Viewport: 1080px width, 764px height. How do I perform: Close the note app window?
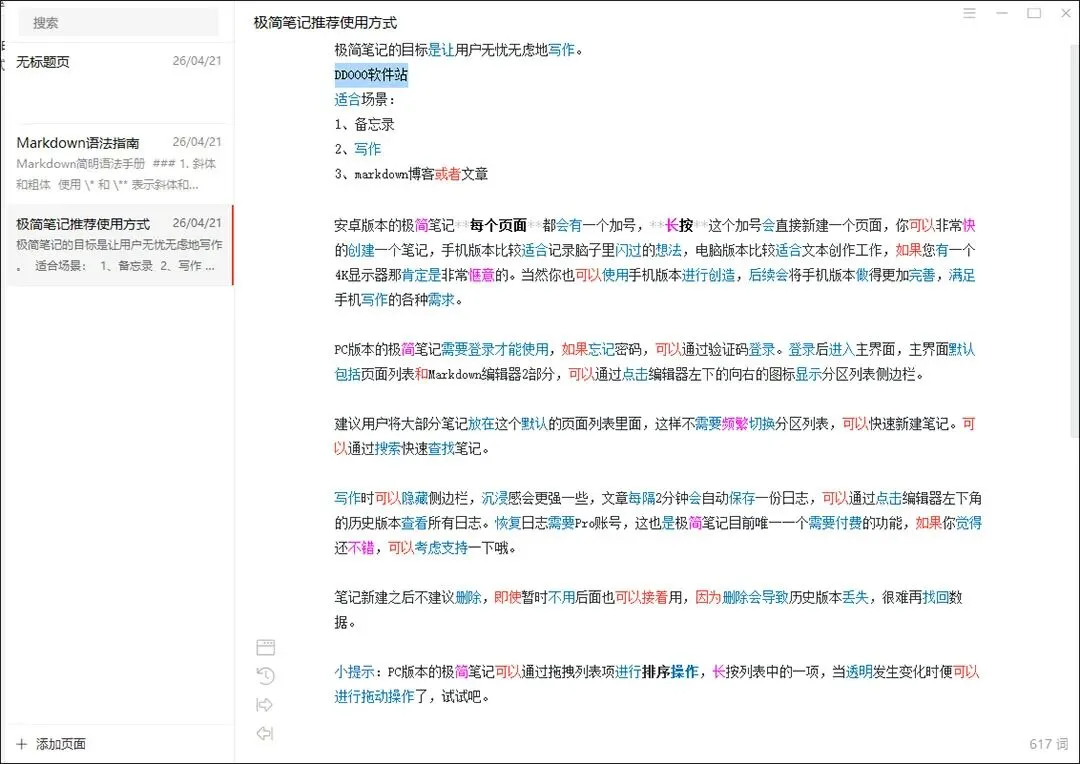1066,13
